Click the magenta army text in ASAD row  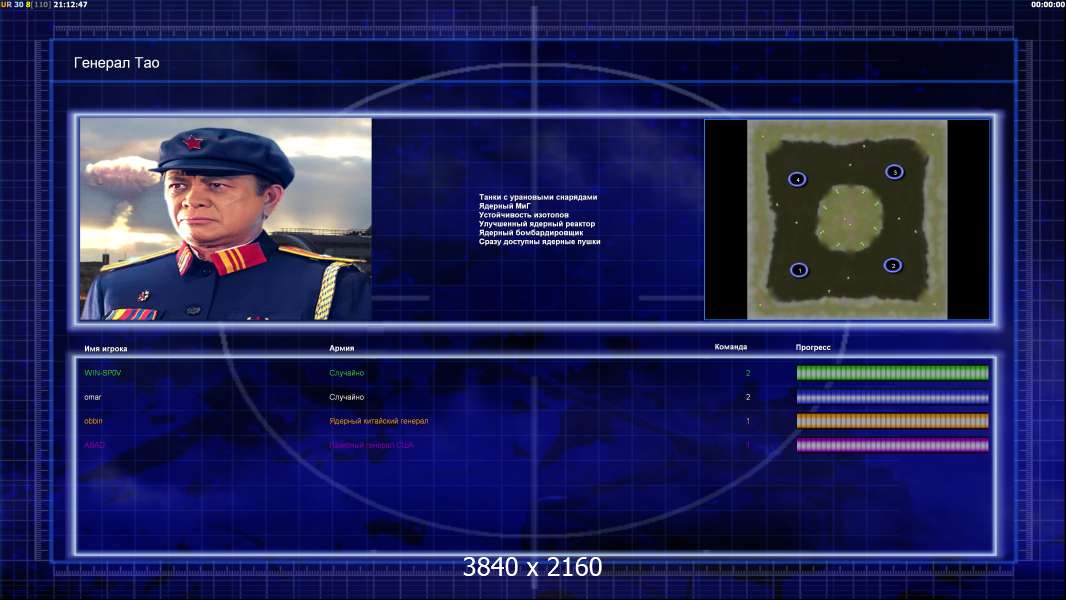371,445
